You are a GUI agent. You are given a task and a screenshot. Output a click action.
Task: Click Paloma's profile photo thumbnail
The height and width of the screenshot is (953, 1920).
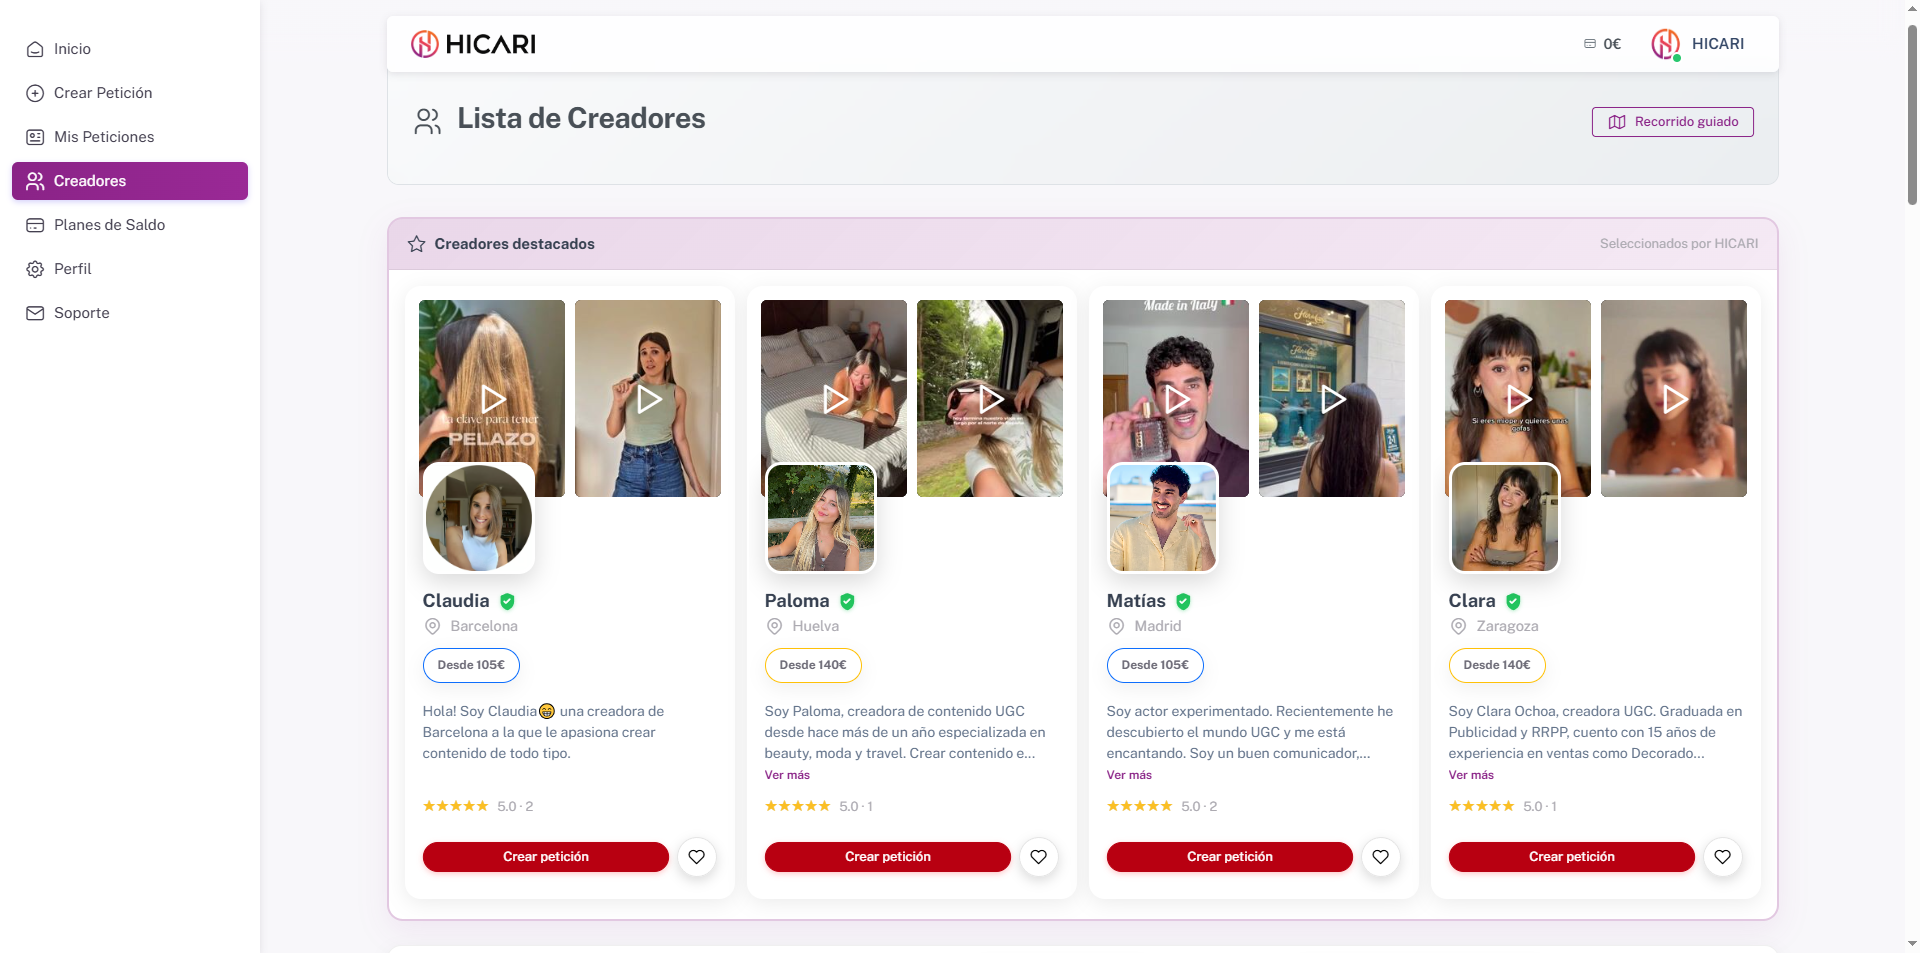pyautogui.click(x=820, y=518)
